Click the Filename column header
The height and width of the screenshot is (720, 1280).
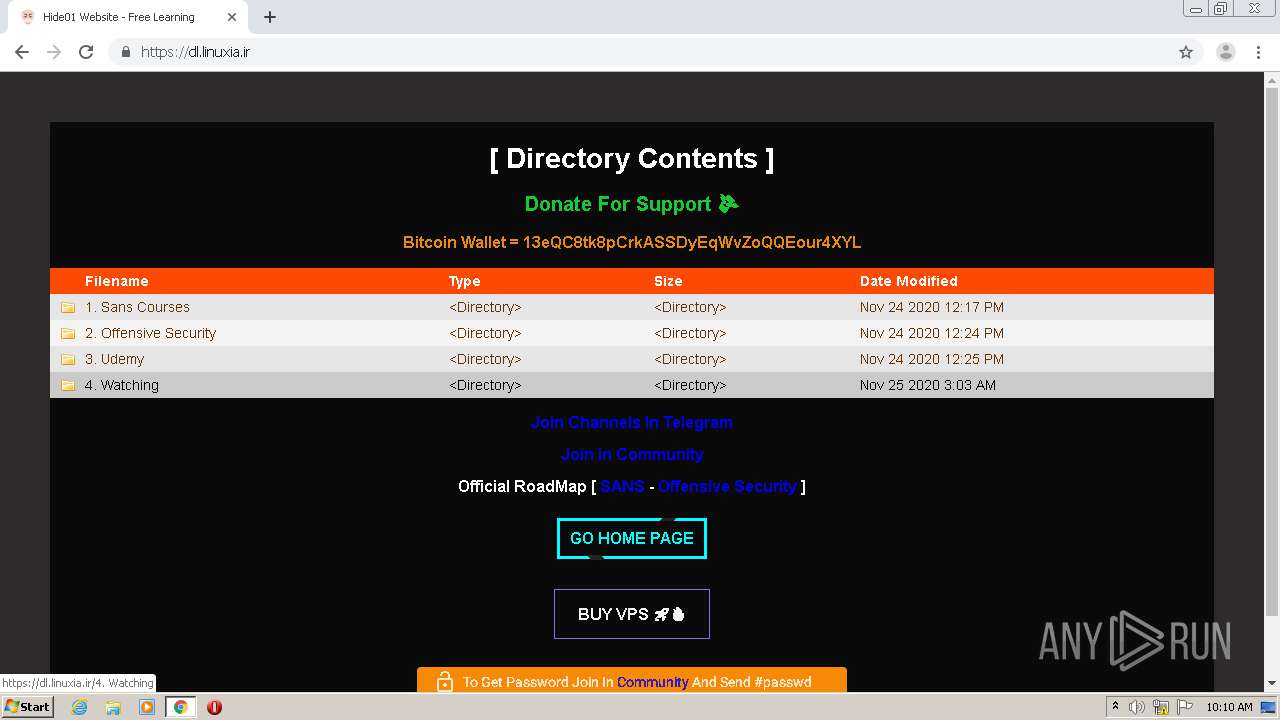click(116, 281)
